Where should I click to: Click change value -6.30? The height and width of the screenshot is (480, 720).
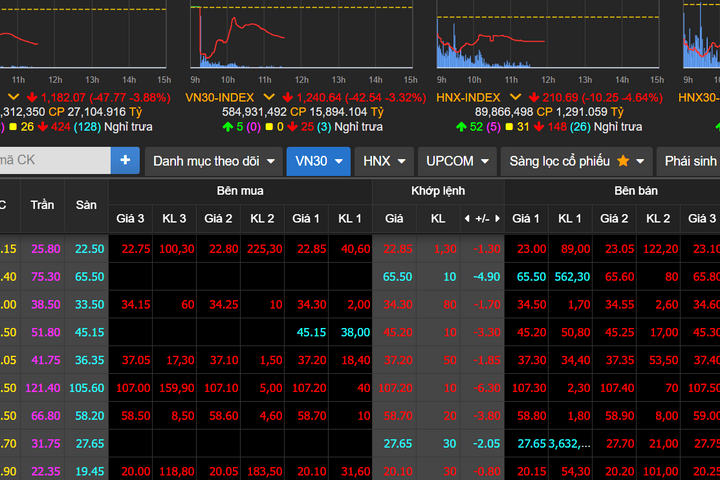pos(487,388)
